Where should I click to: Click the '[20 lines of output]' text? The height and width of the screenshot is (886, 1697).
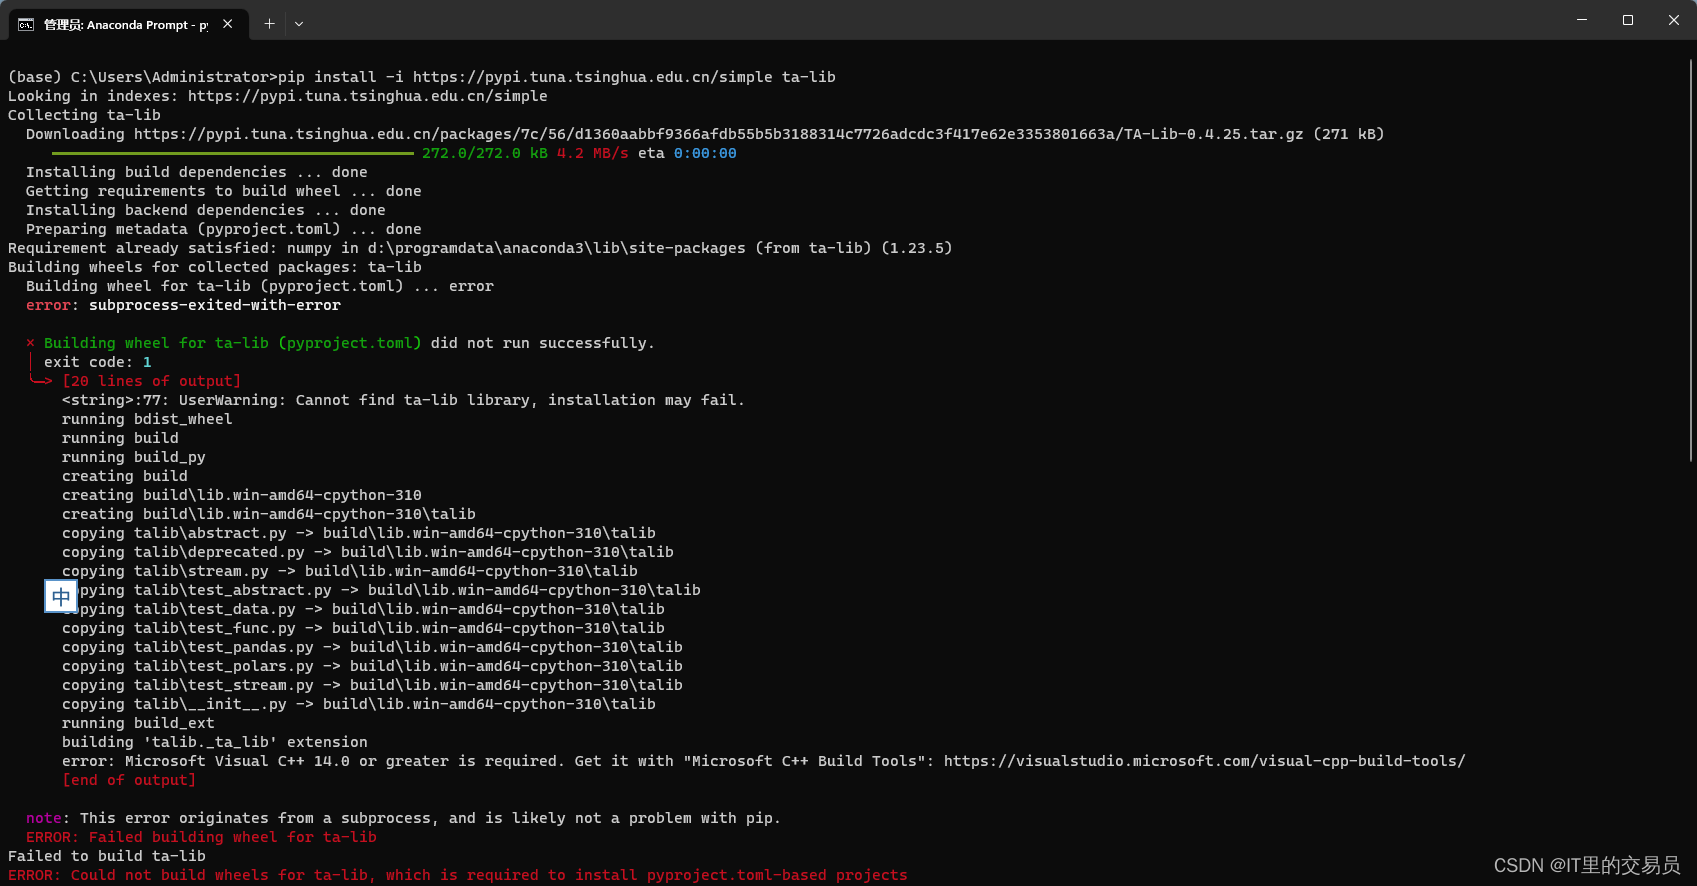(x=152, y=381)
